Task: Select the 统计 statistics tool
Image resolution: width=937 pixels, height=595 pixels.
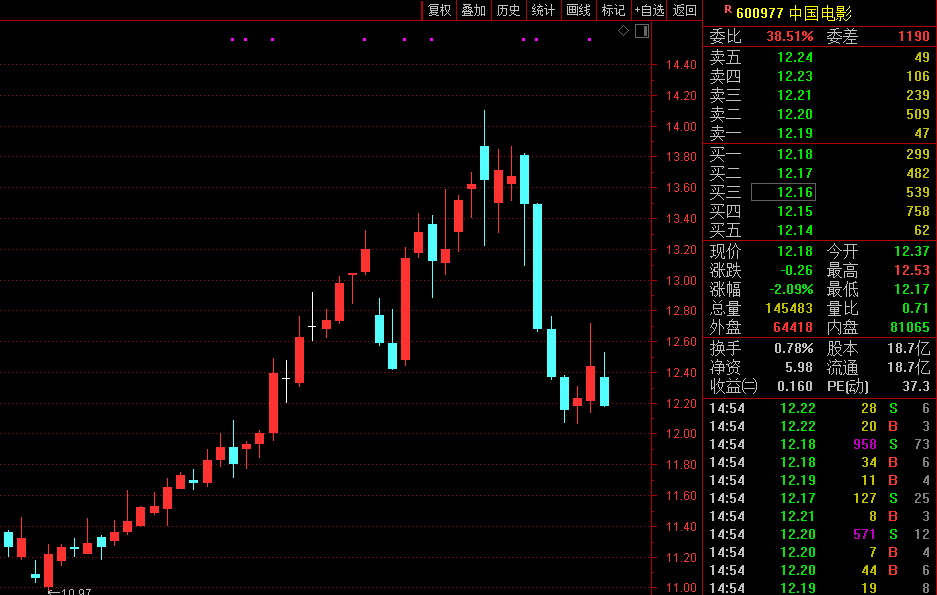Action: click(x=543, y=11)
